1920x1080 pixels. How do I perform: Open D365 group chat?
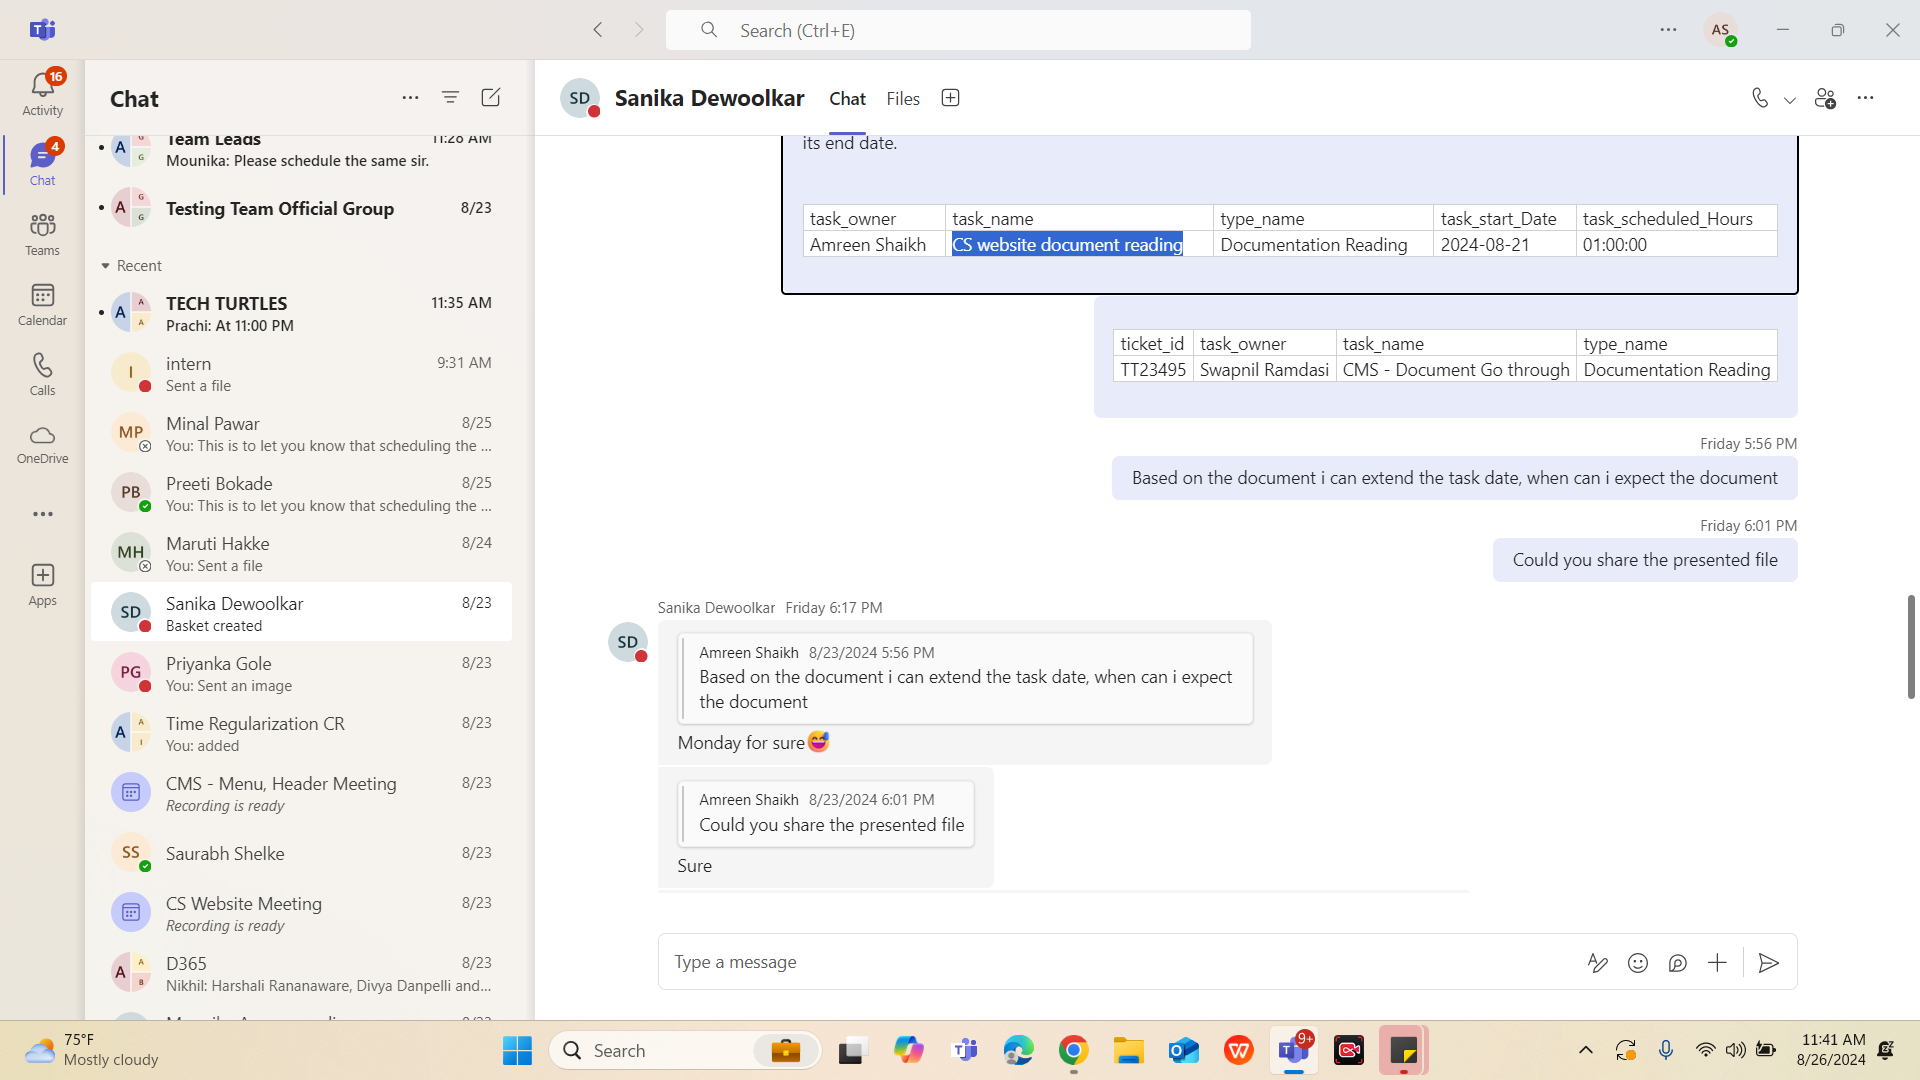coord(301,973)
